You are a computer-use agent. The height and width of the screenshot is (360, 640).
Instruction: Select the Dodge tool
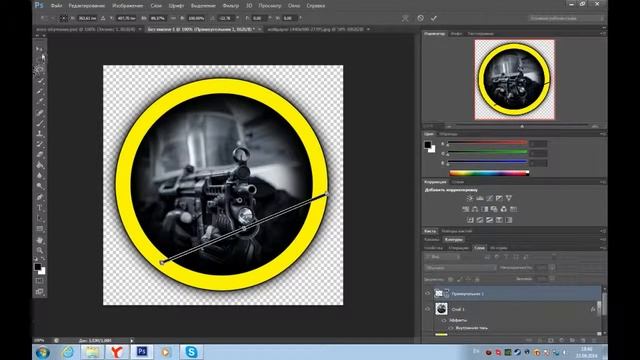click(40, 187)
